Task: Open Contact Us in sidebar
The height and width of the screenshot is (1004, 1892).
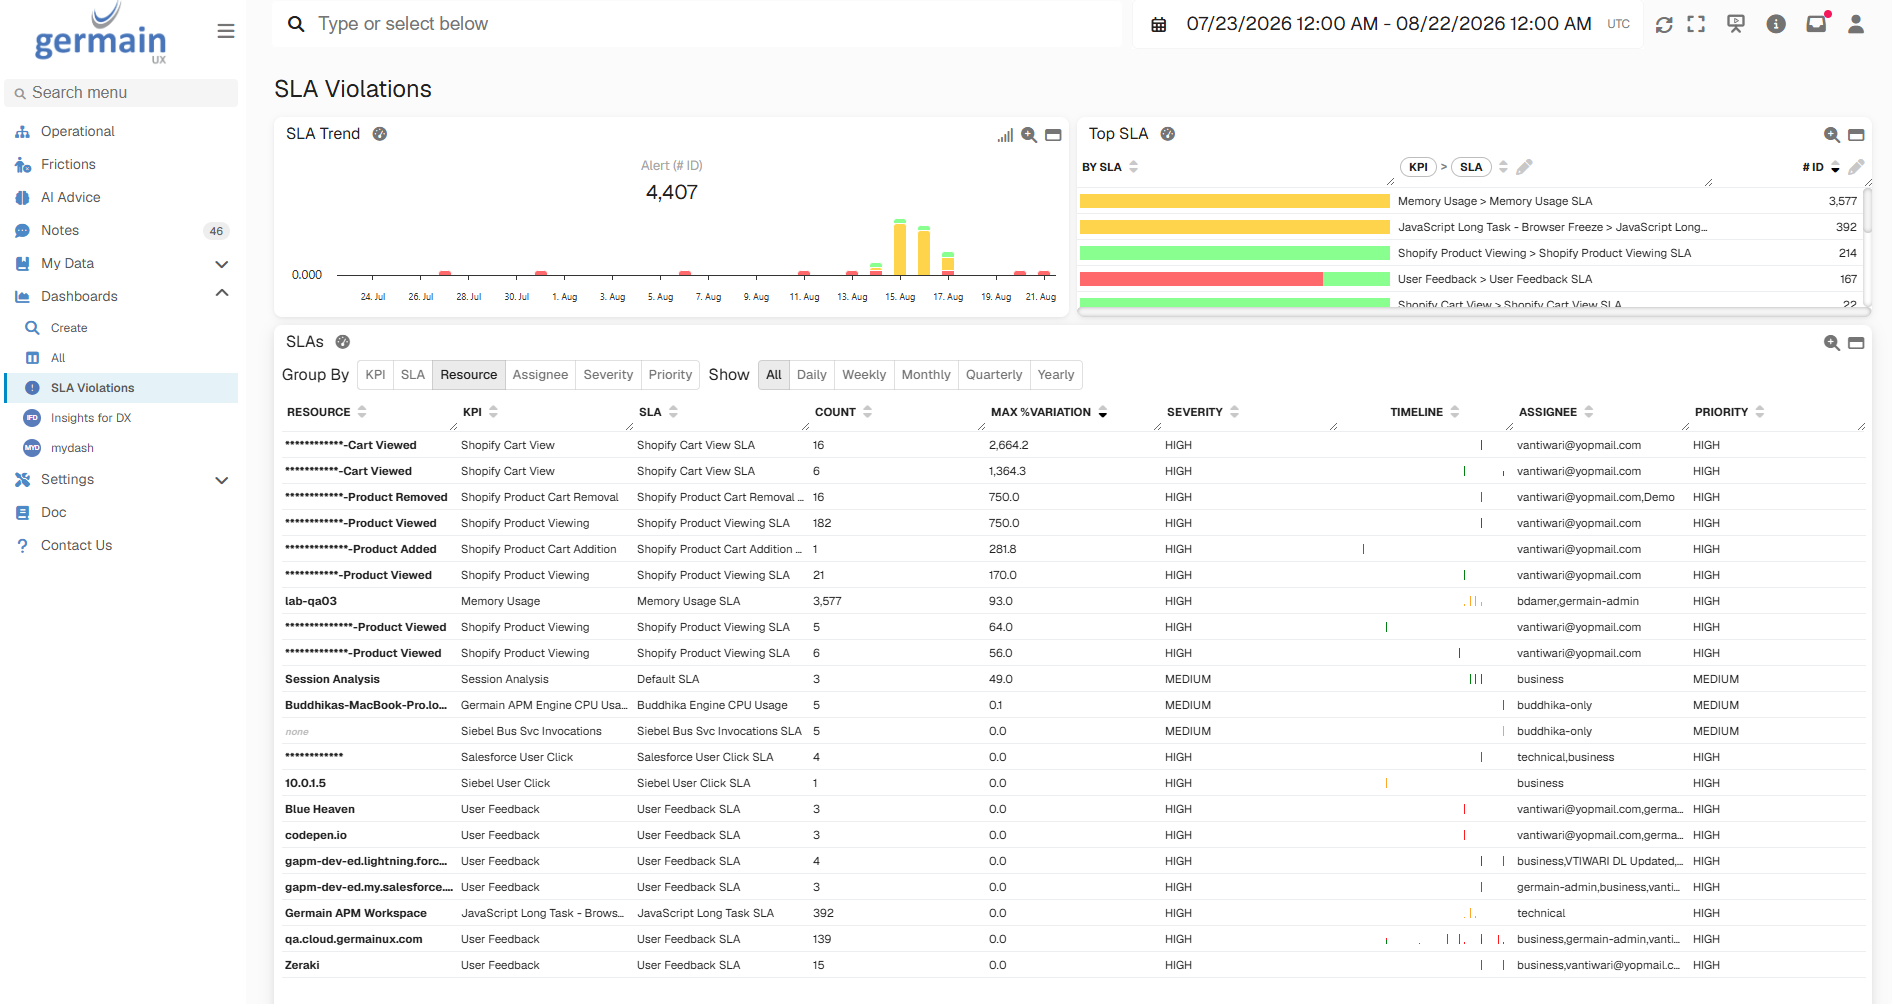Action: 76,546
